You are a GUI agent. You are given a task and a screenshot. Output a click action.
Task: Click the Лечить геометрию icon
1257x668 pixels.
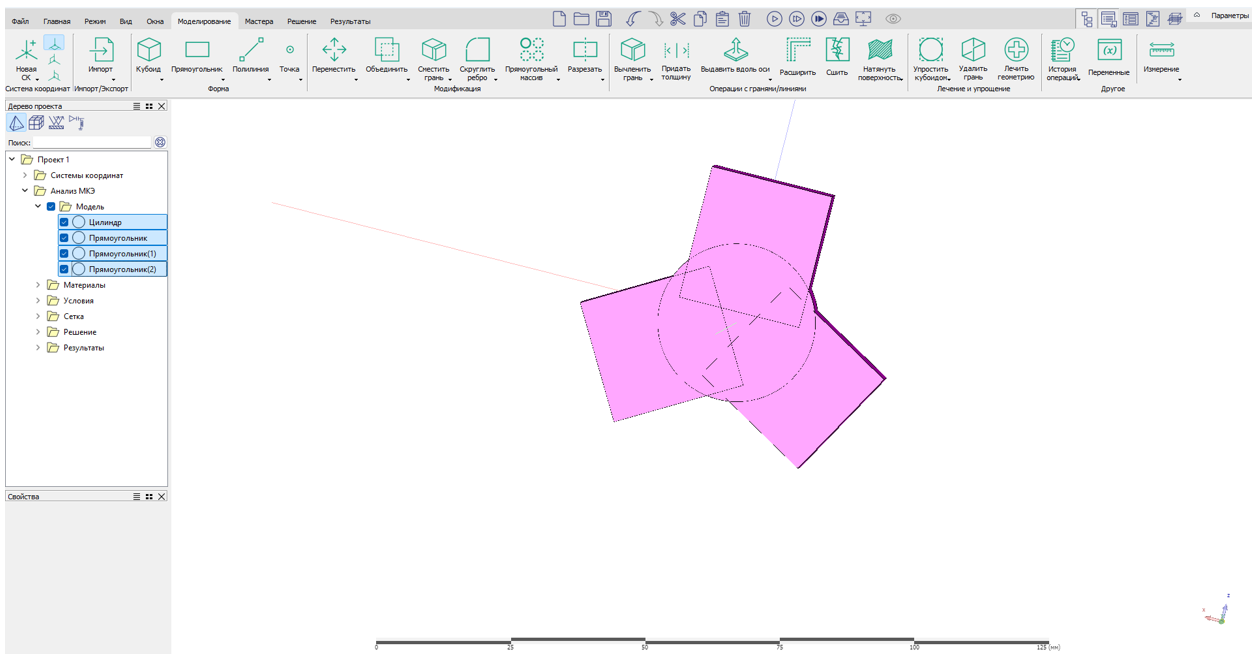1015,50
